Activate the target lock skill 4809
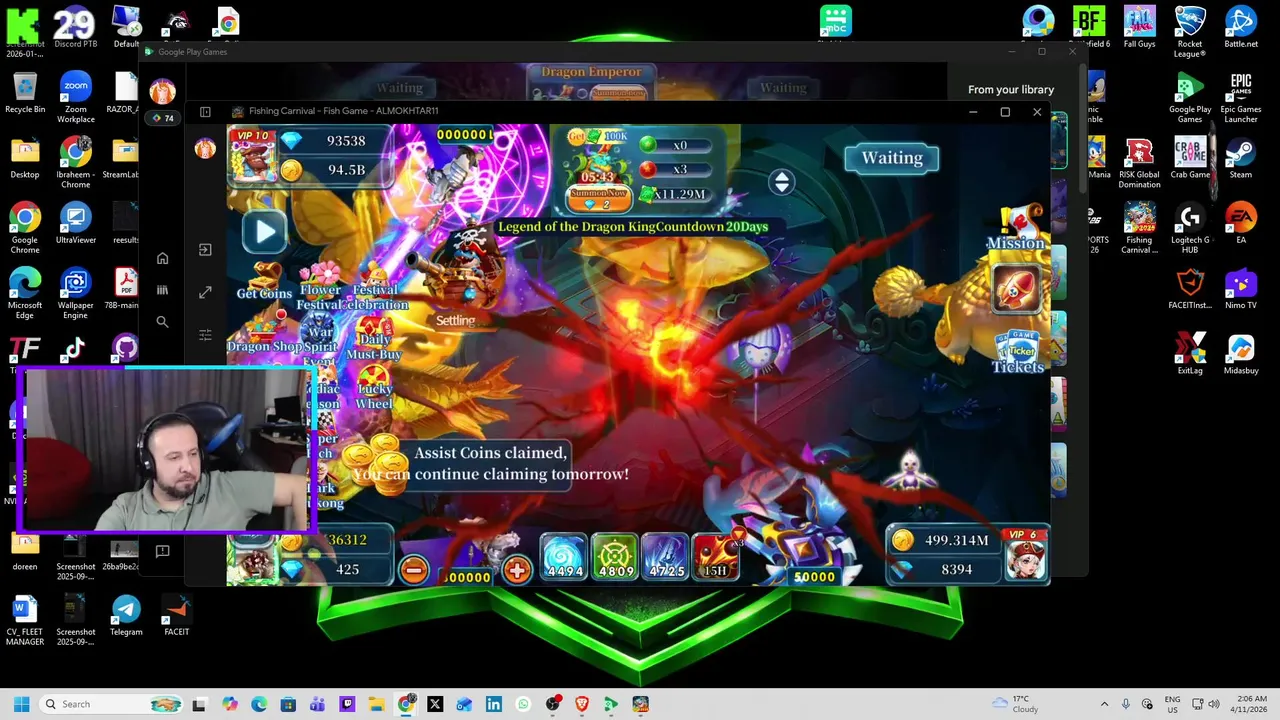The width and height of the screenshot is (1280, 720). tap(614, 557)
